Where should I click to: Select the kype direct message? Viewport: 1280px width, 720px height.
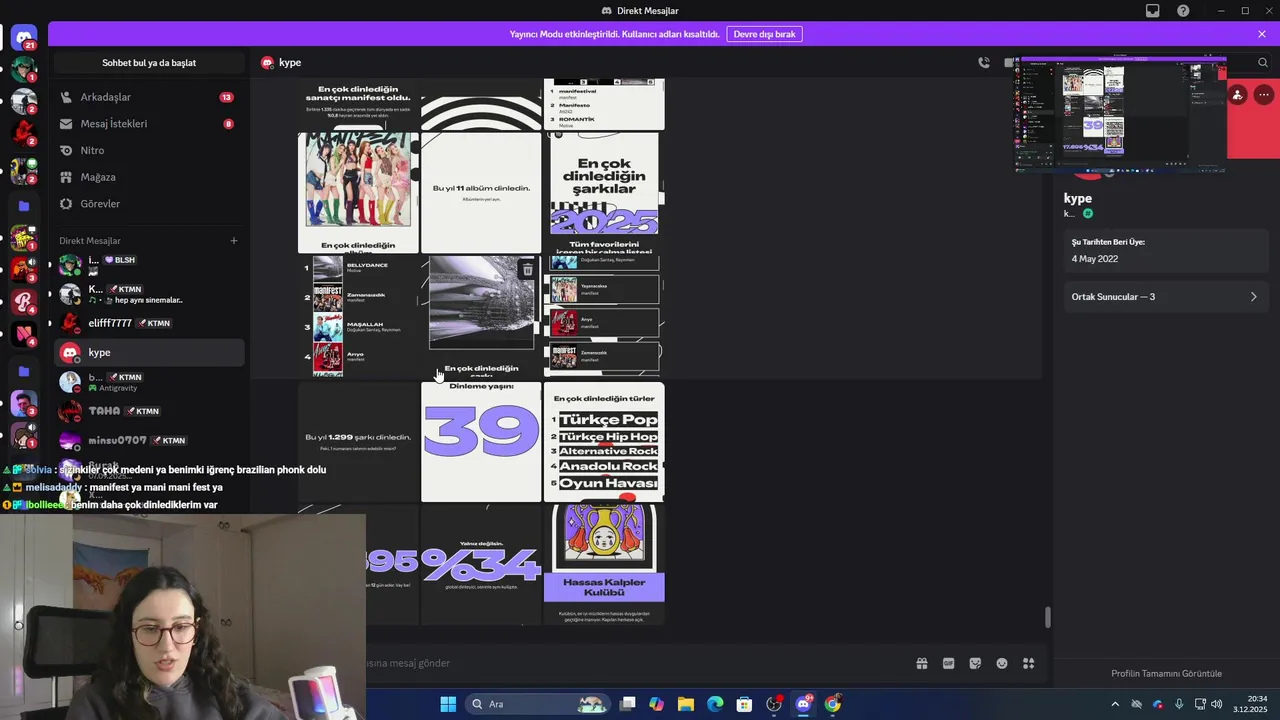click(x=148, y=352)
